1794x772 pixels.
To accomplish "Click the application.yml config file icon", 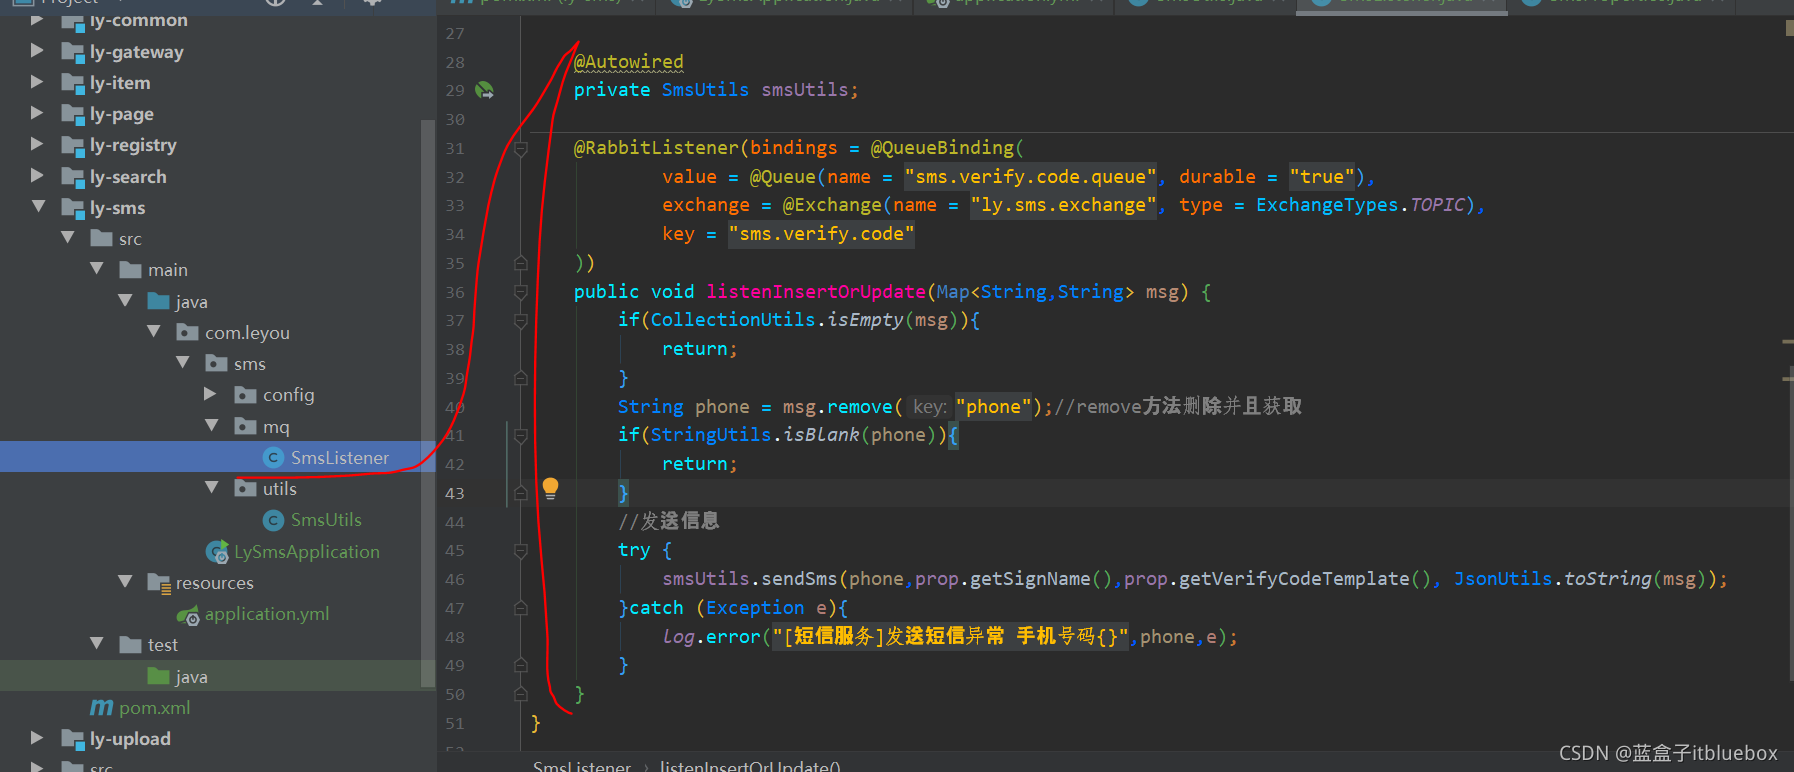I will [x=188, y=615].
